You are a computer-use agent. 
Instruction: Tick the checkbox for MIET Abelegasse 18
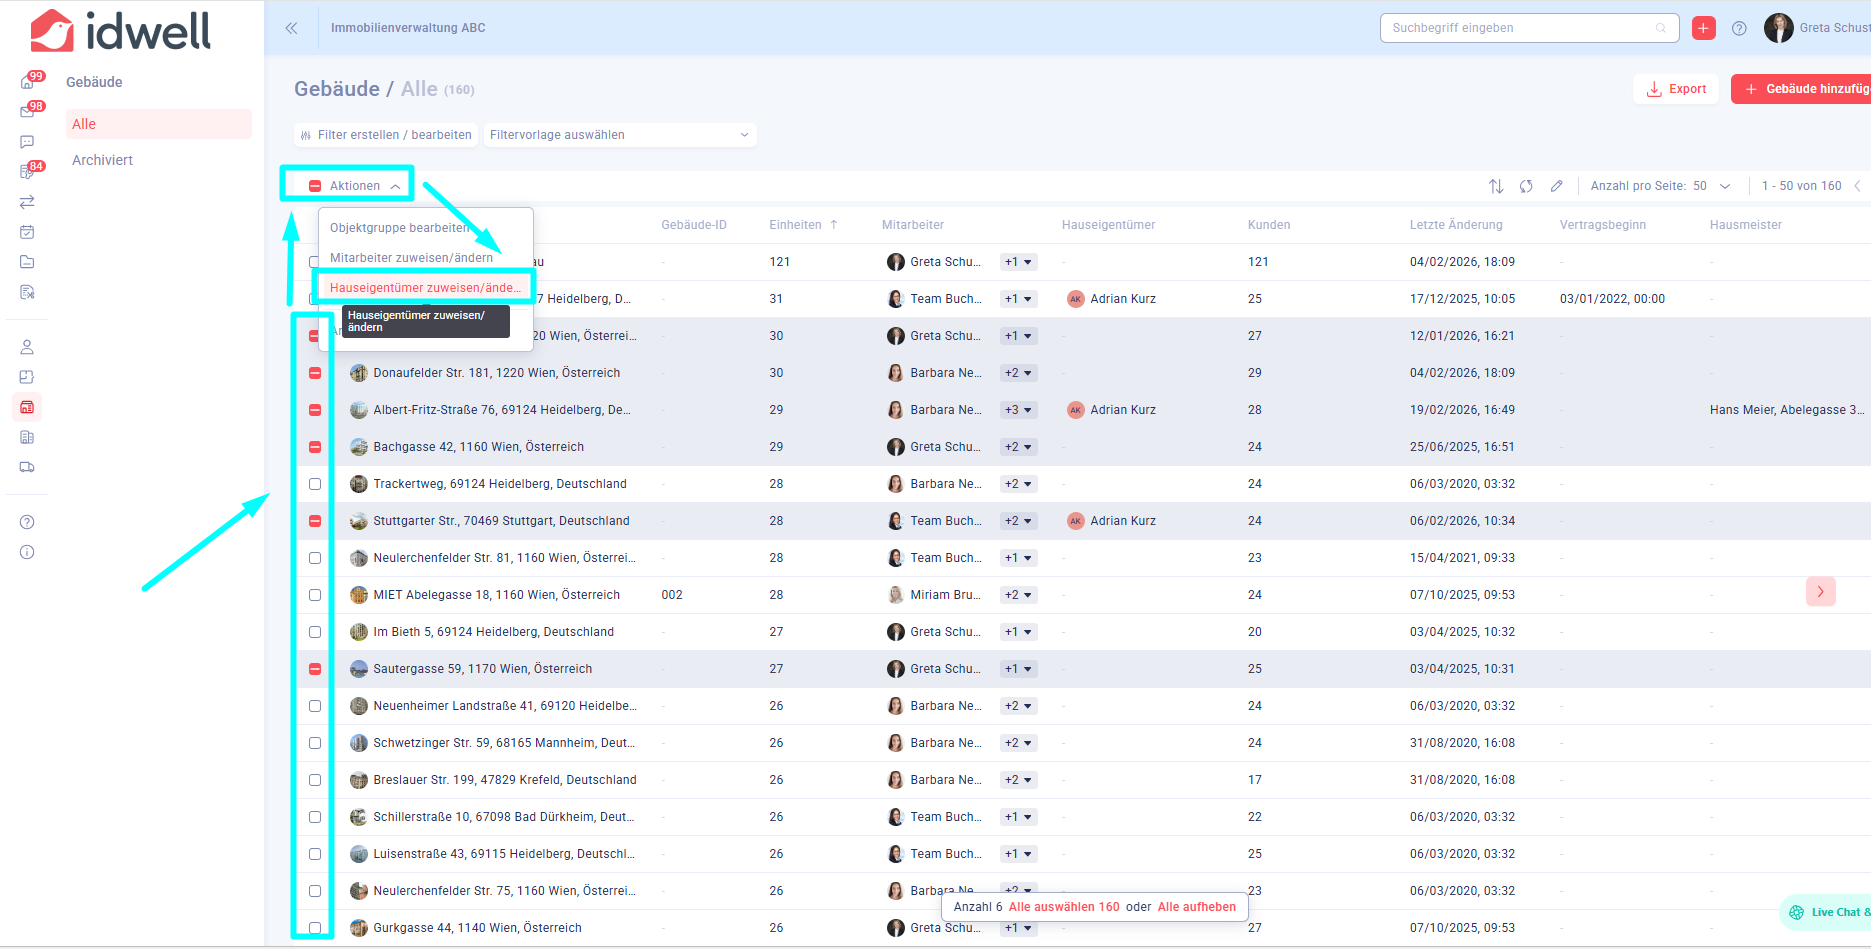tap(315, 595)
